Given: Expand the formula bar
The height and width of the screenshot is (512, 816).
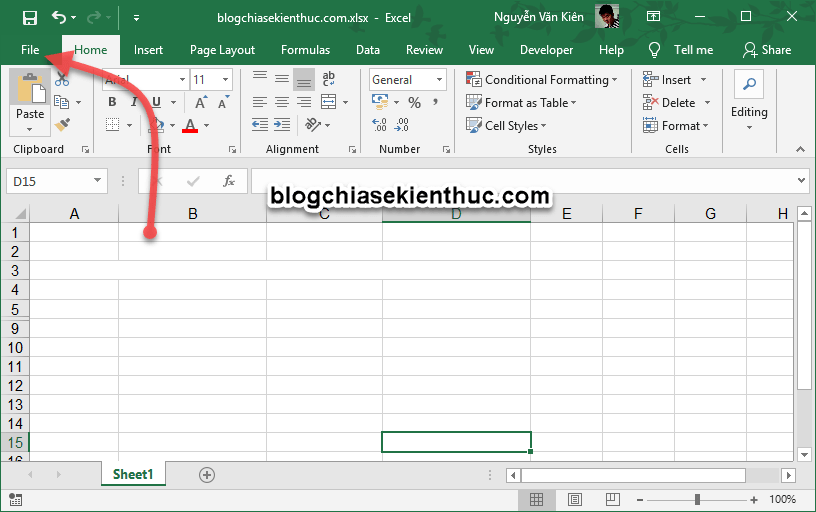Looking at the screenshot, I should click(801, 181).
